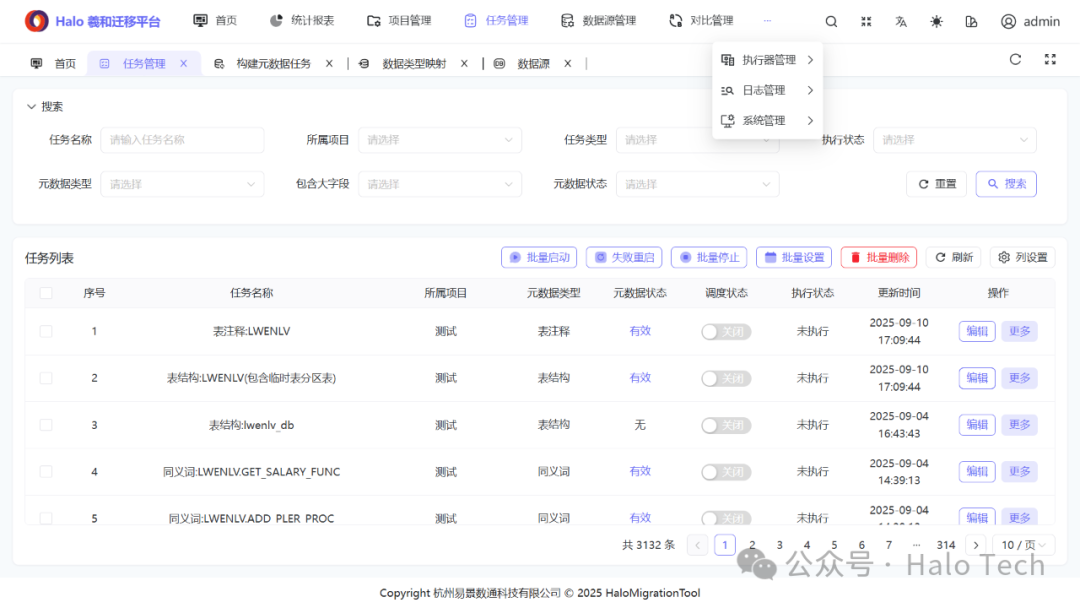
Task: Go to next page arrow in pagination
Action: 976,545
